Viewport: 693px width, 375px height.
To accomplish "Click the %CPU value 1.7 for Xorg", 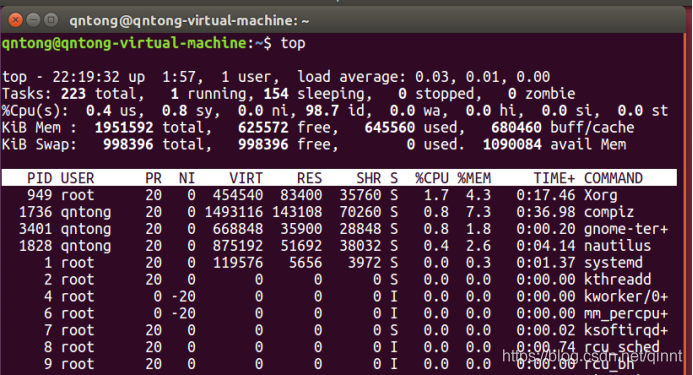I will click(x=436, y=195).
